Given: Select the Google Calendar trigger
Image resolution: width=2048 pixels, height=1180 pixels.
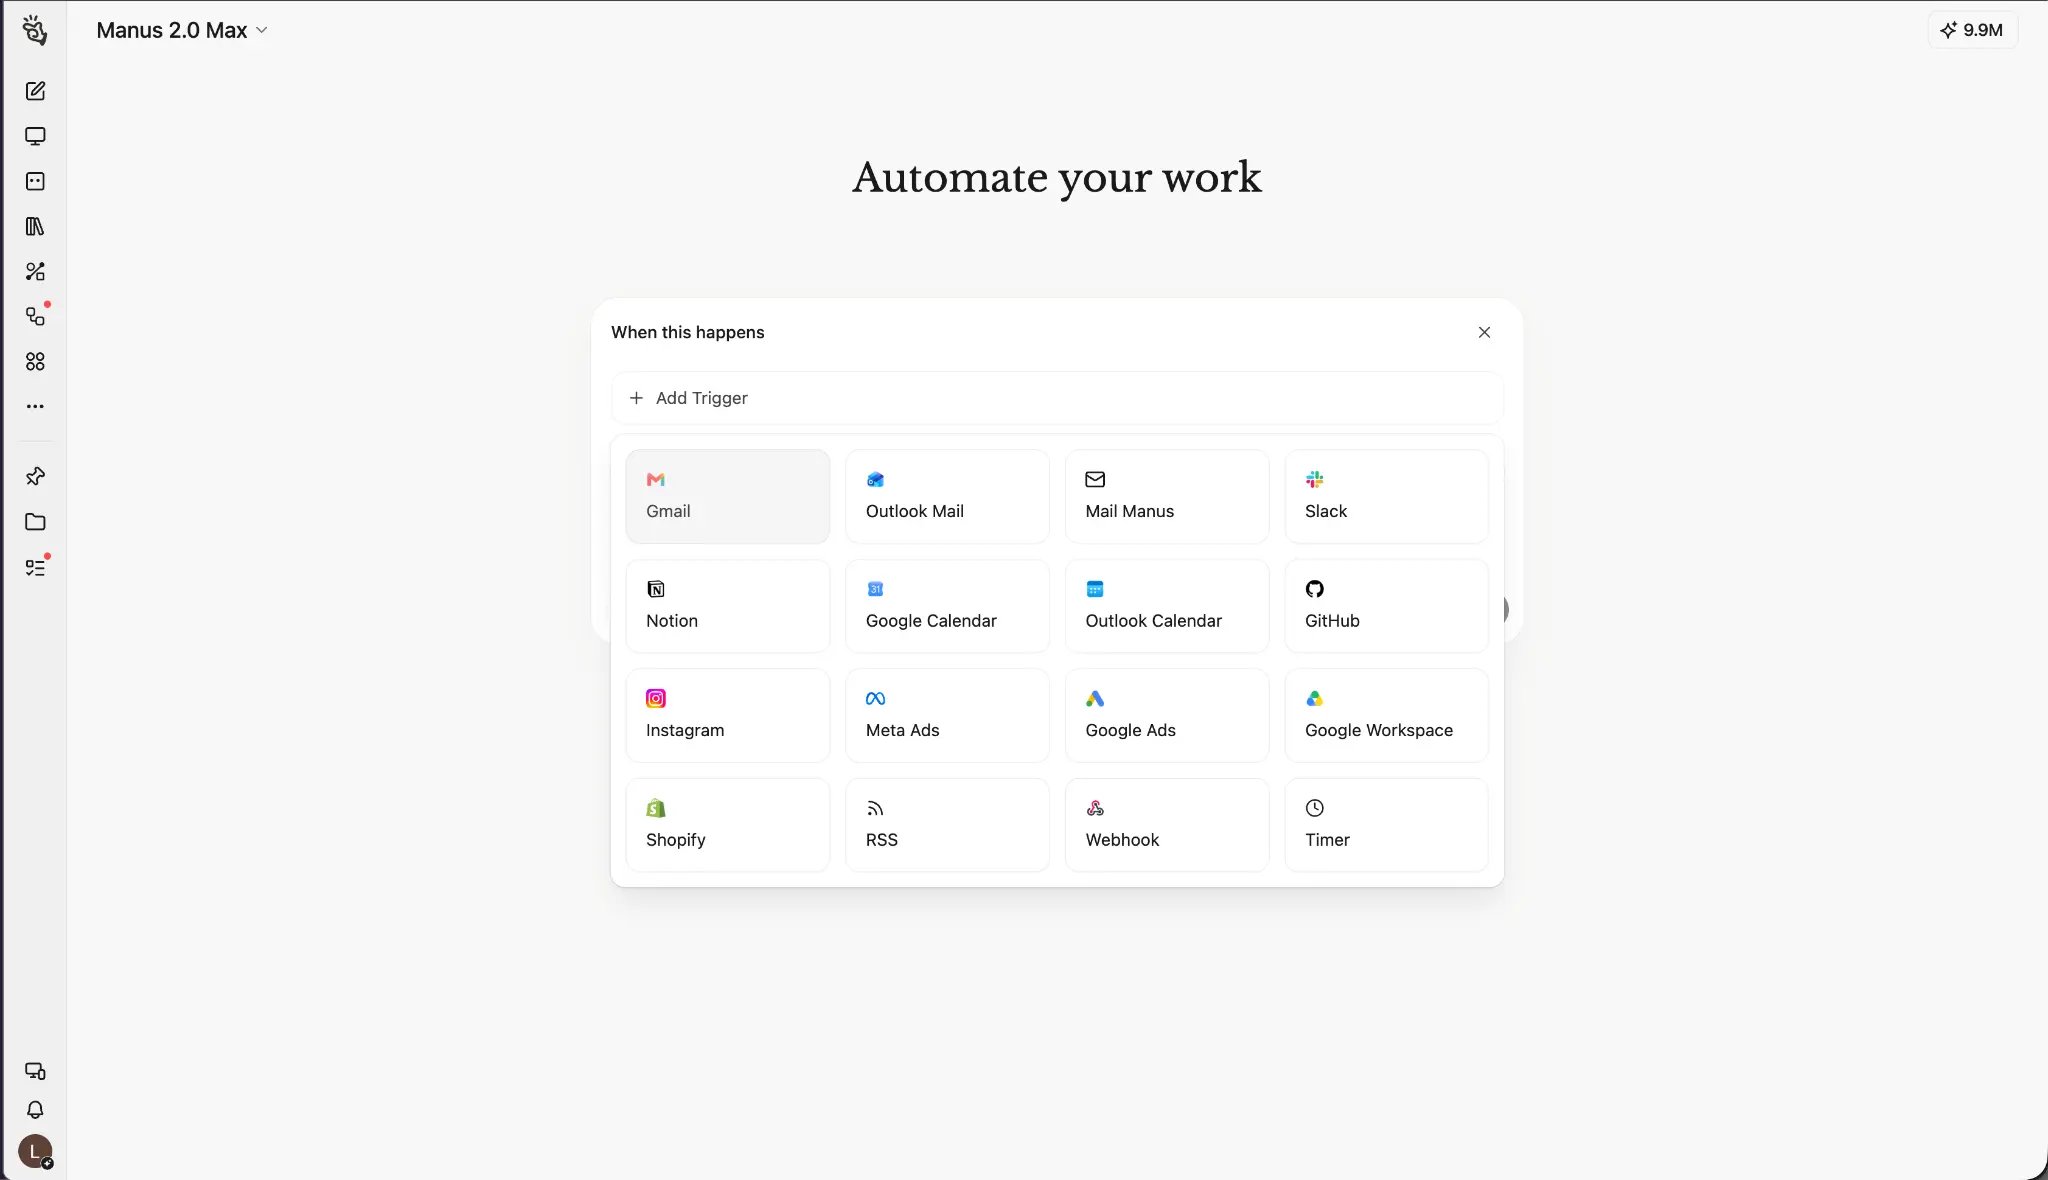Looking at the screenshot, I should click(x=947, y=606).
